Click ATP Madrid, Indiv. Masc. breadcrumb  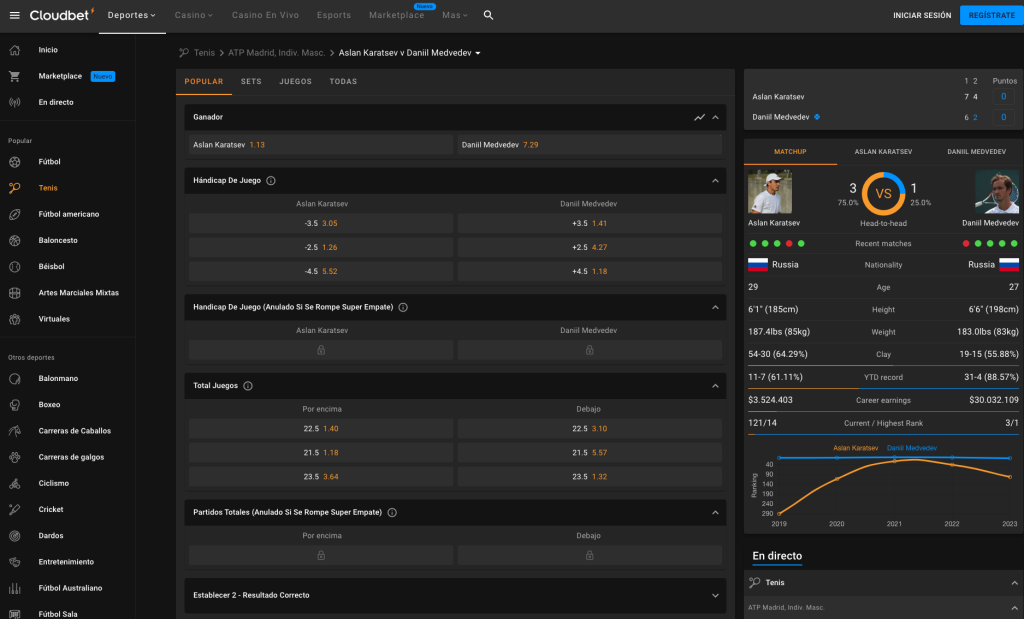coord(276,53)
